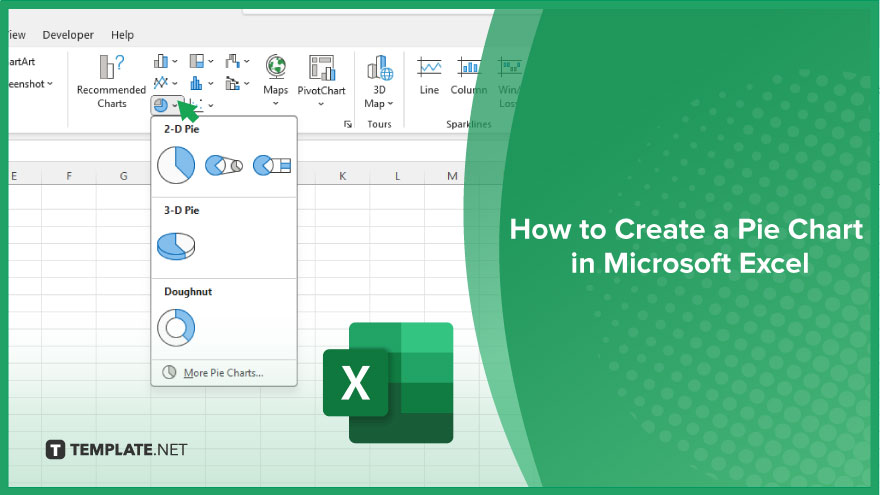This screenshot has height=495, width=880.
Task: Select column header M
Action: tap(452, 176)
